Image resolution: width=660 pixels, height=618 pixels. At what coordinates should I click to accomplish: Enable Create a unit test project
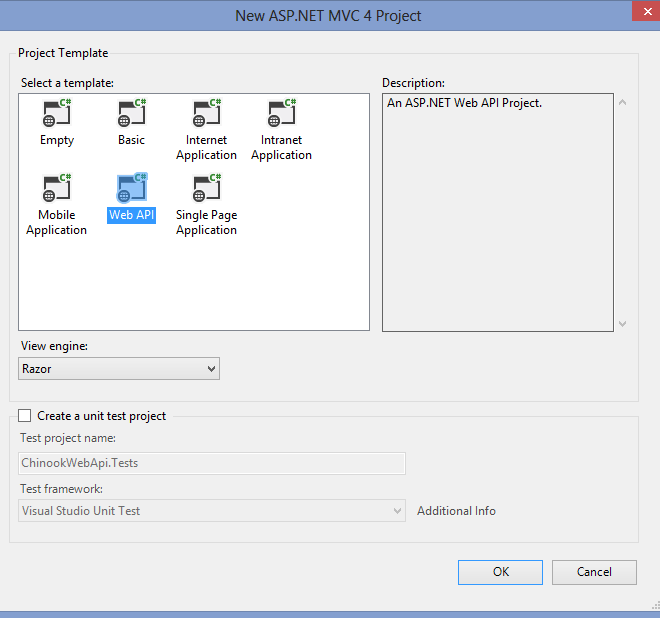[x=24, y=416]
